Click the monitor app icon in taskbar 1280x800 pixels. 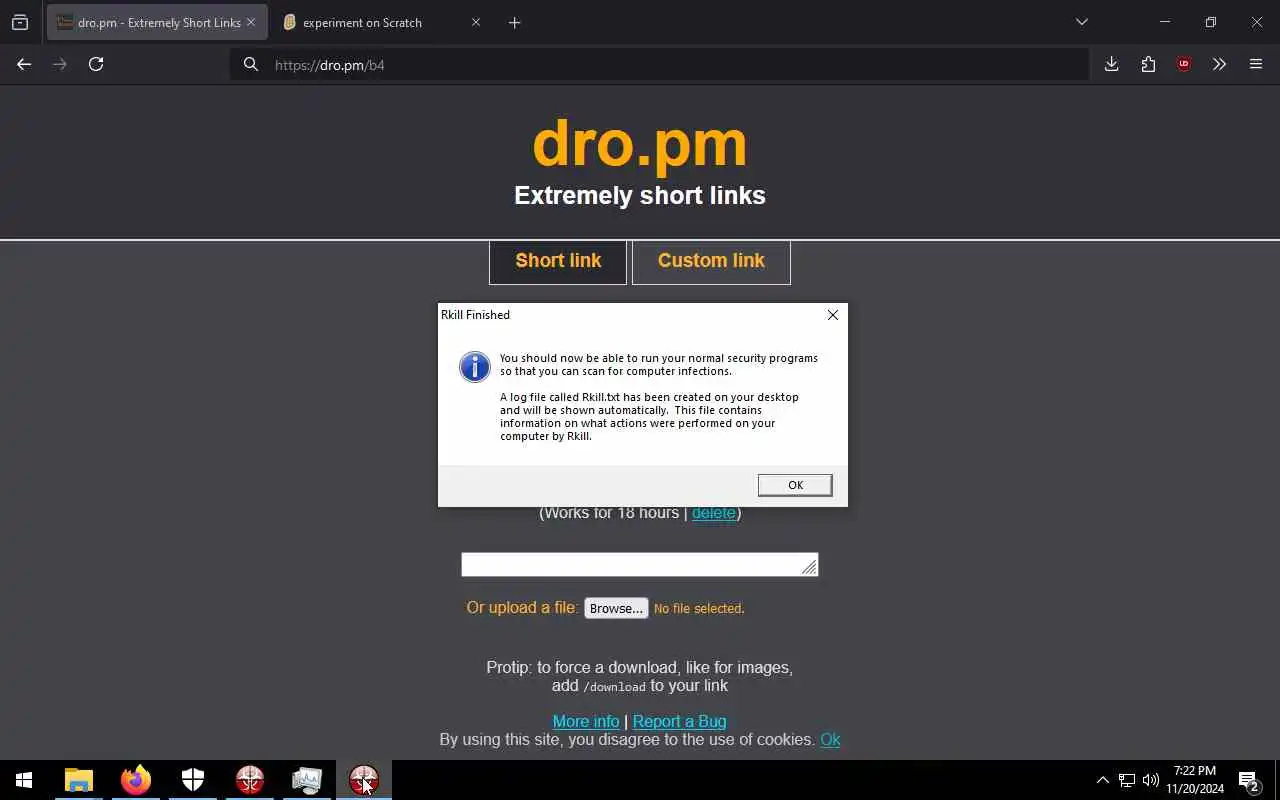click(x=307, y=780)
